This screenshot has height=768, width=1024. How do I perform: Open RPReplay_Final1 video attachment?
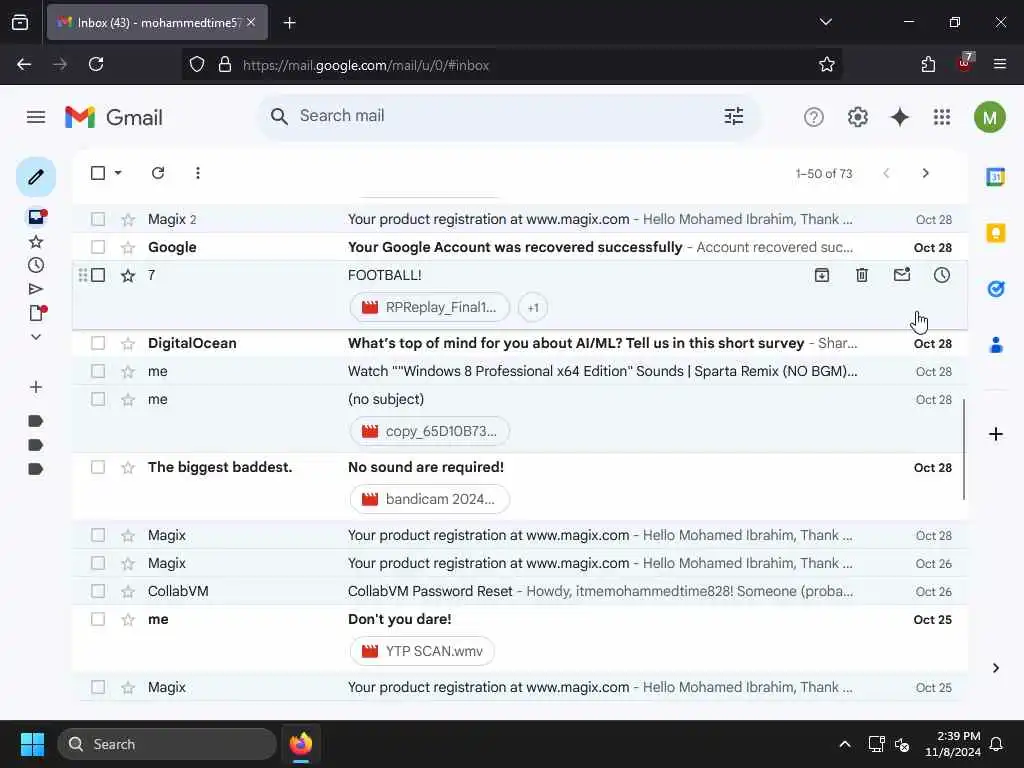tap(430, 308)
